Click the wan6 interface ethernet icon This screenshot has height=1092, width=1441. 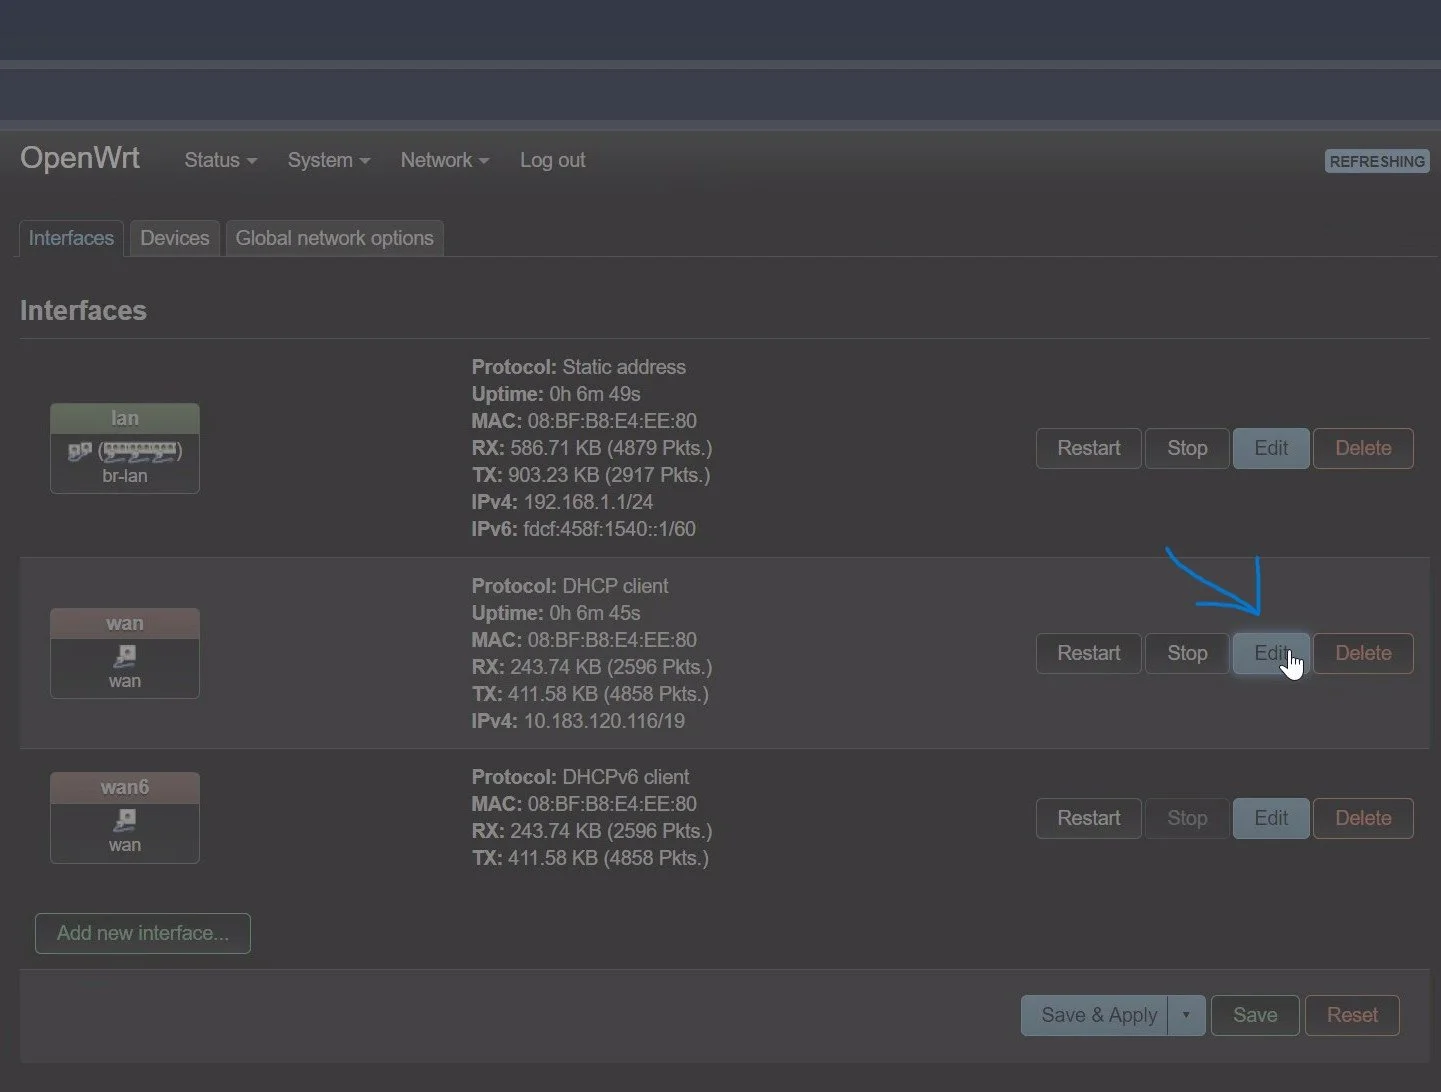tap(125, 820)
